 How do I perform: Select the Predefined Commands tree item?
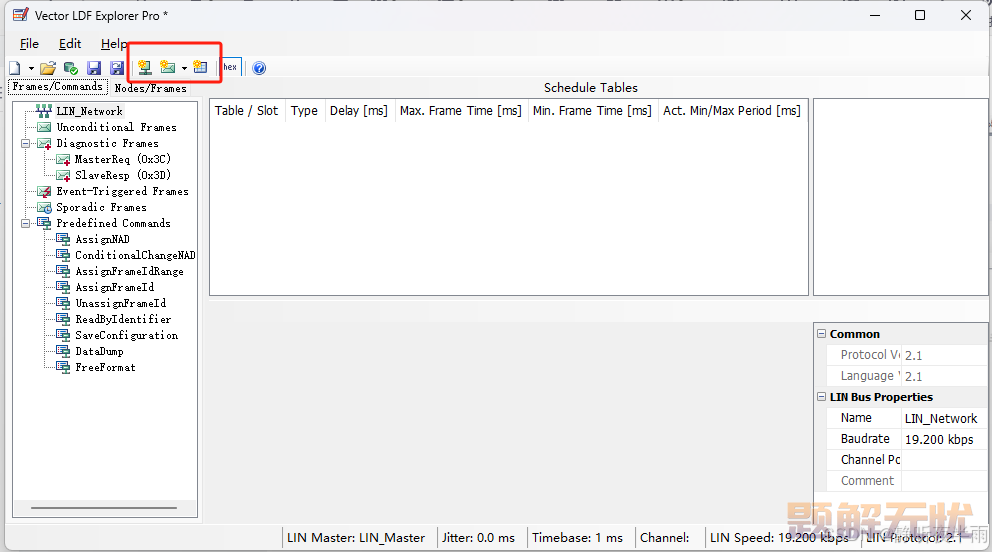(x=113, y=223)
